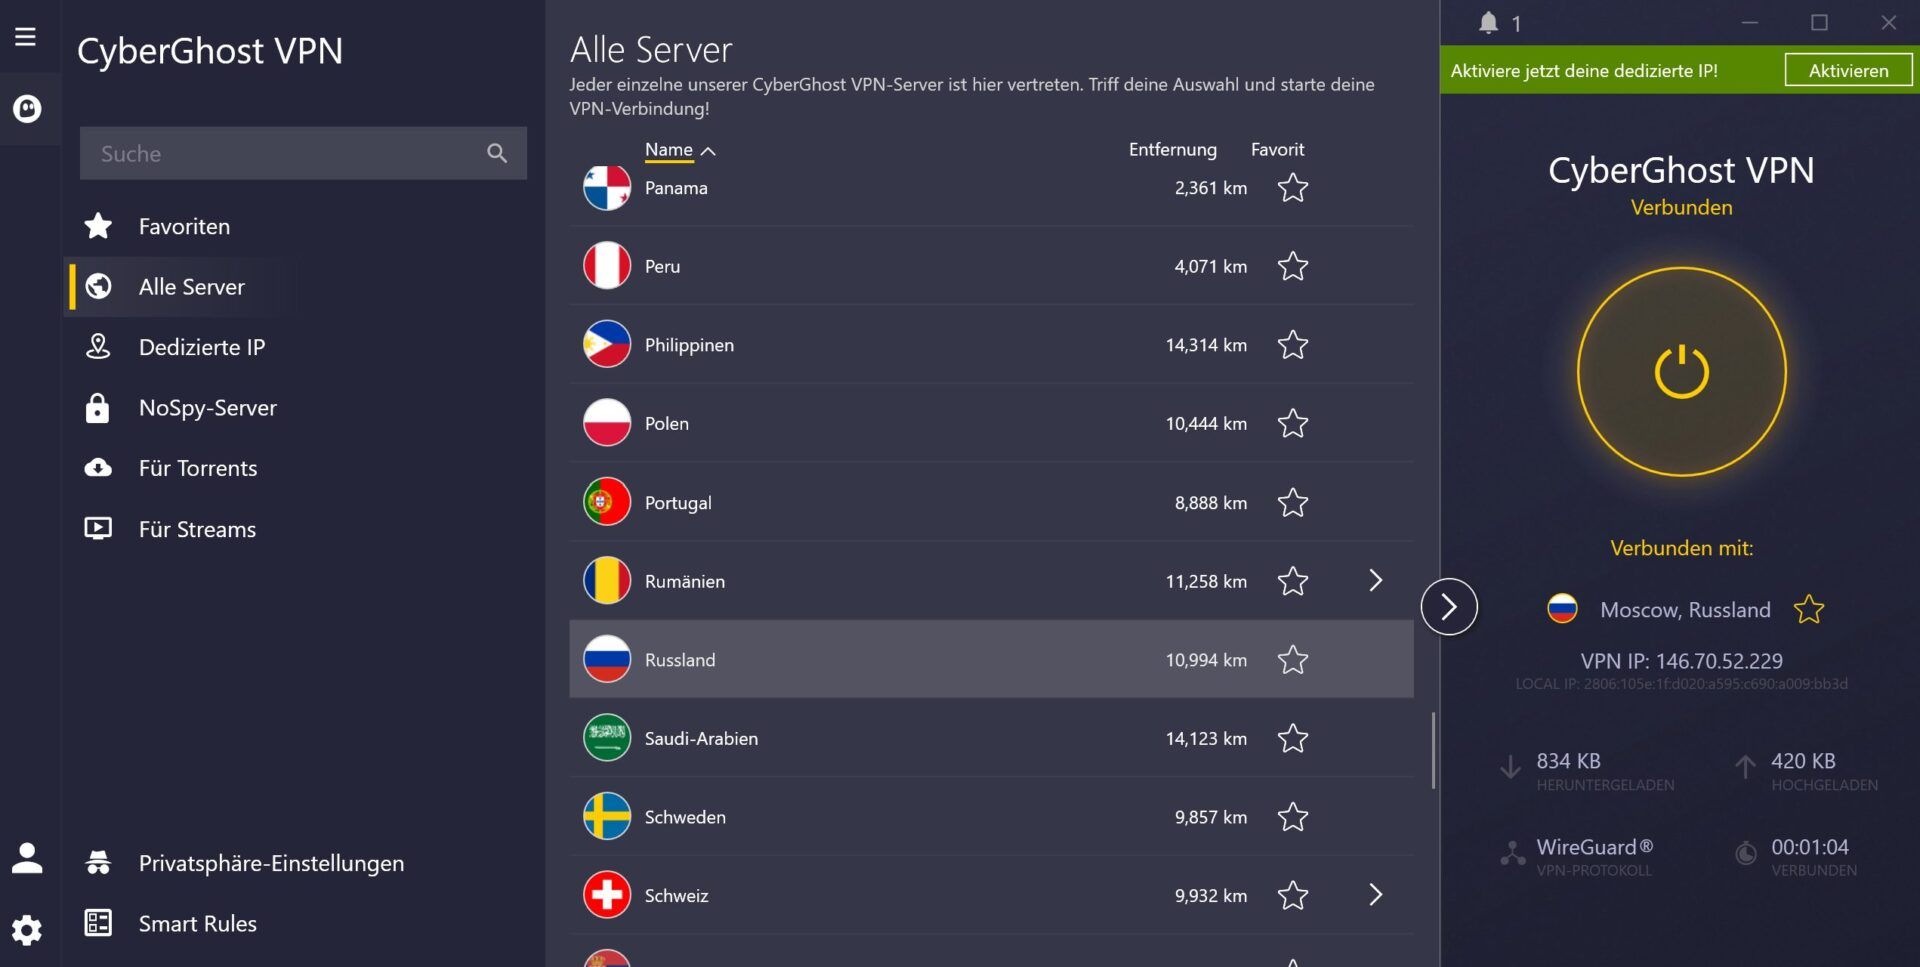The height and width of the screenshot is (967, 1920).
Task: Sort servers by Favorit column
Action: pyautogui.click(x=1277, y=149)
